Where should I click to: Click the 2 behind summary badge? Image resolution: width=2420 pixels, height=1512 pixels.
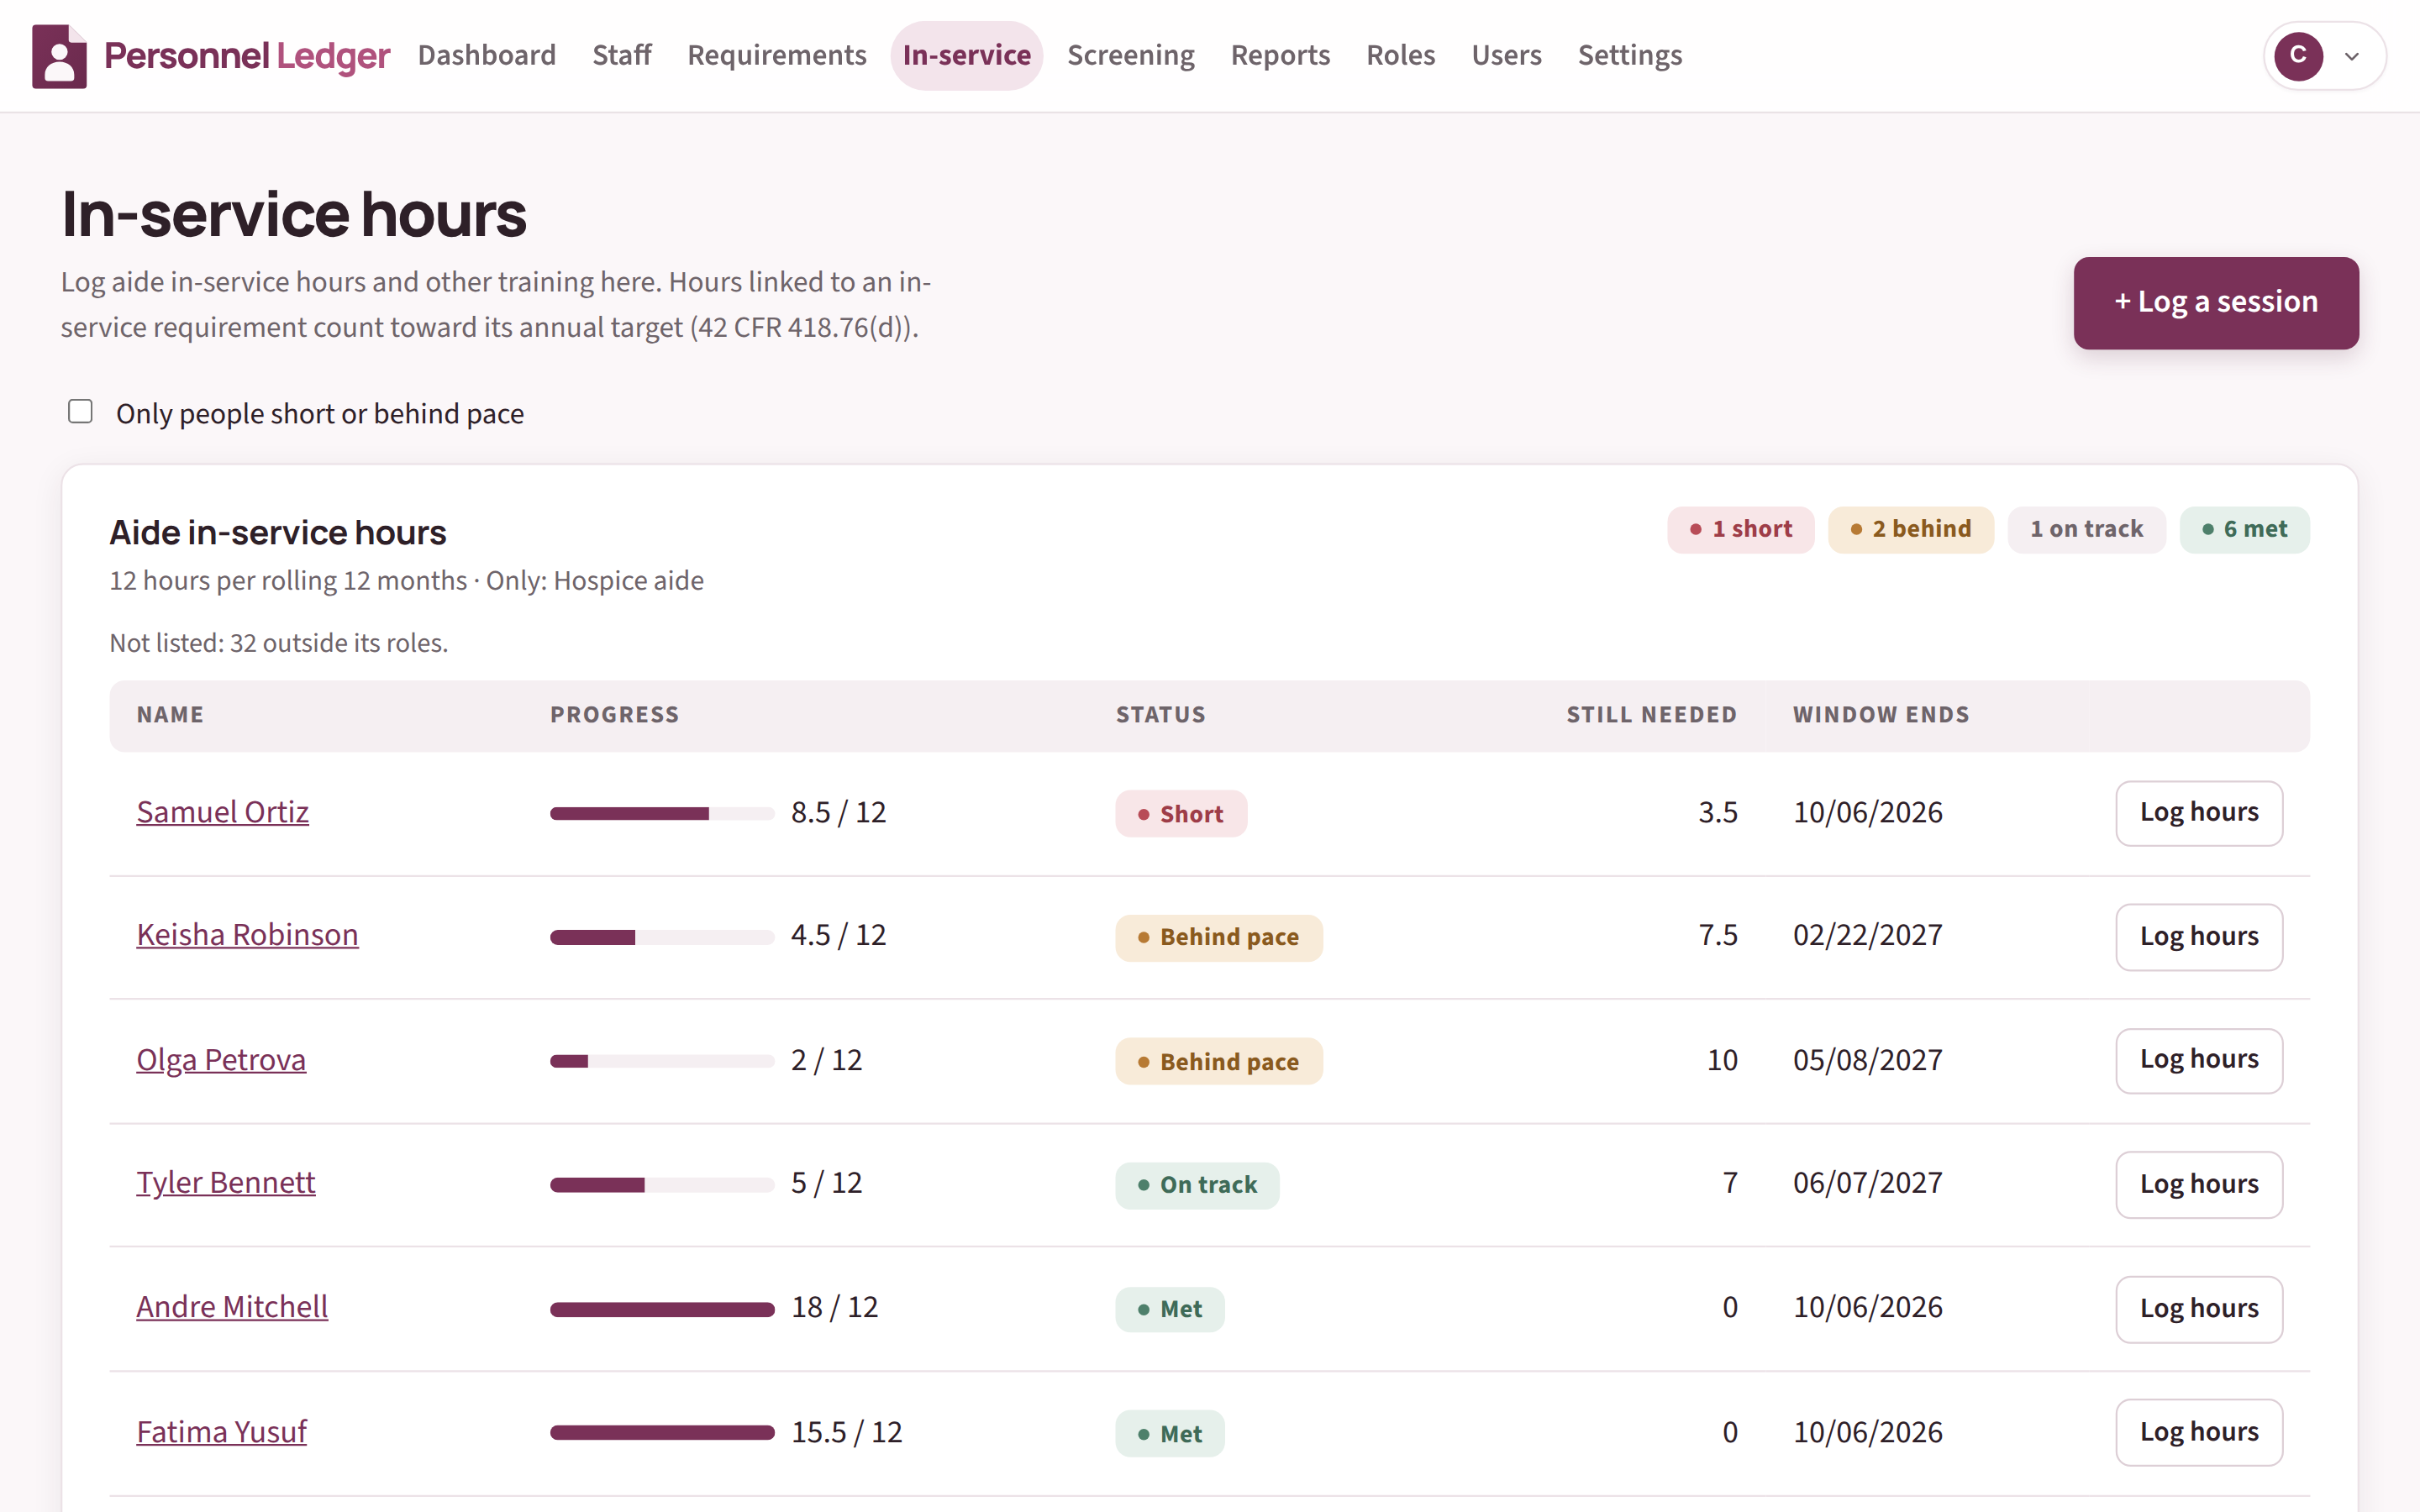pyautogui.click(x=1910, y=529)
